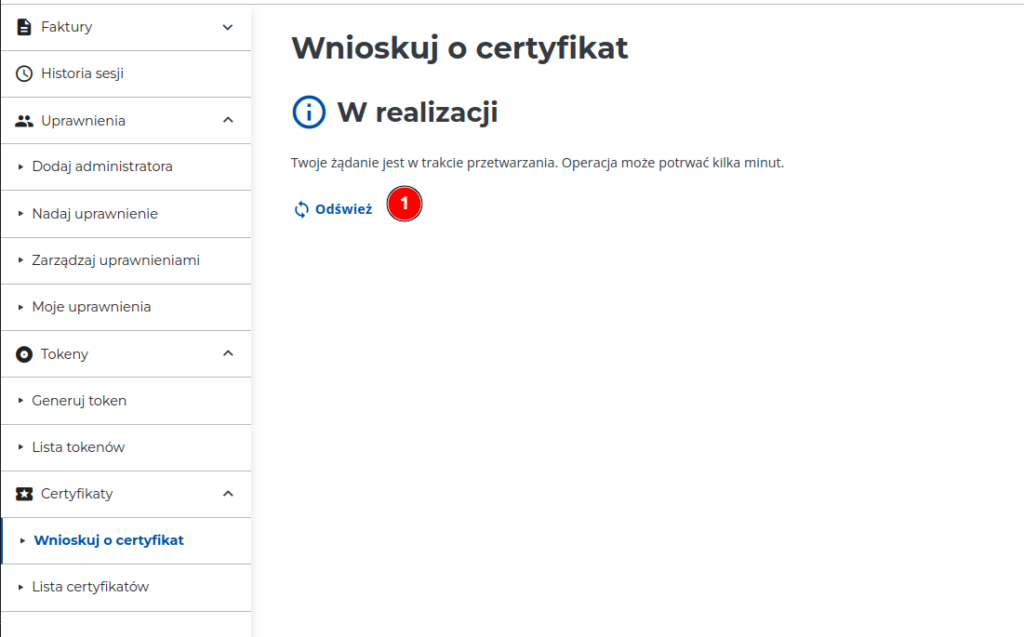Click the Faktury document icon
Viewport: 1024px width, 637px height.
25,27
